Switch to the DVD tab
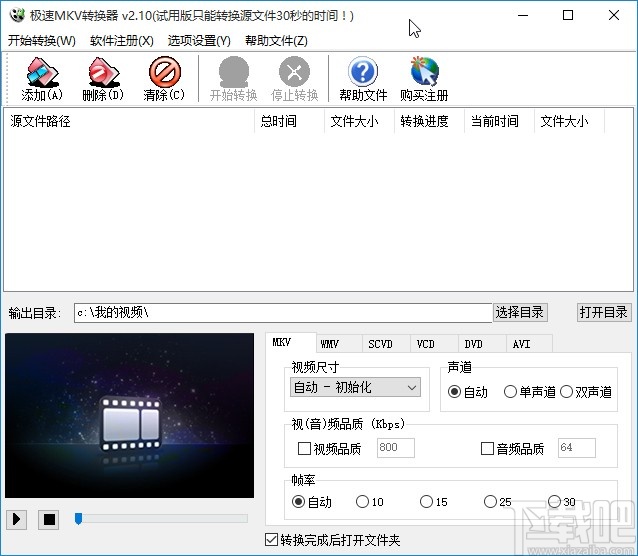The height and width of the screenshot is (556, 638). (x=482, y=344)
